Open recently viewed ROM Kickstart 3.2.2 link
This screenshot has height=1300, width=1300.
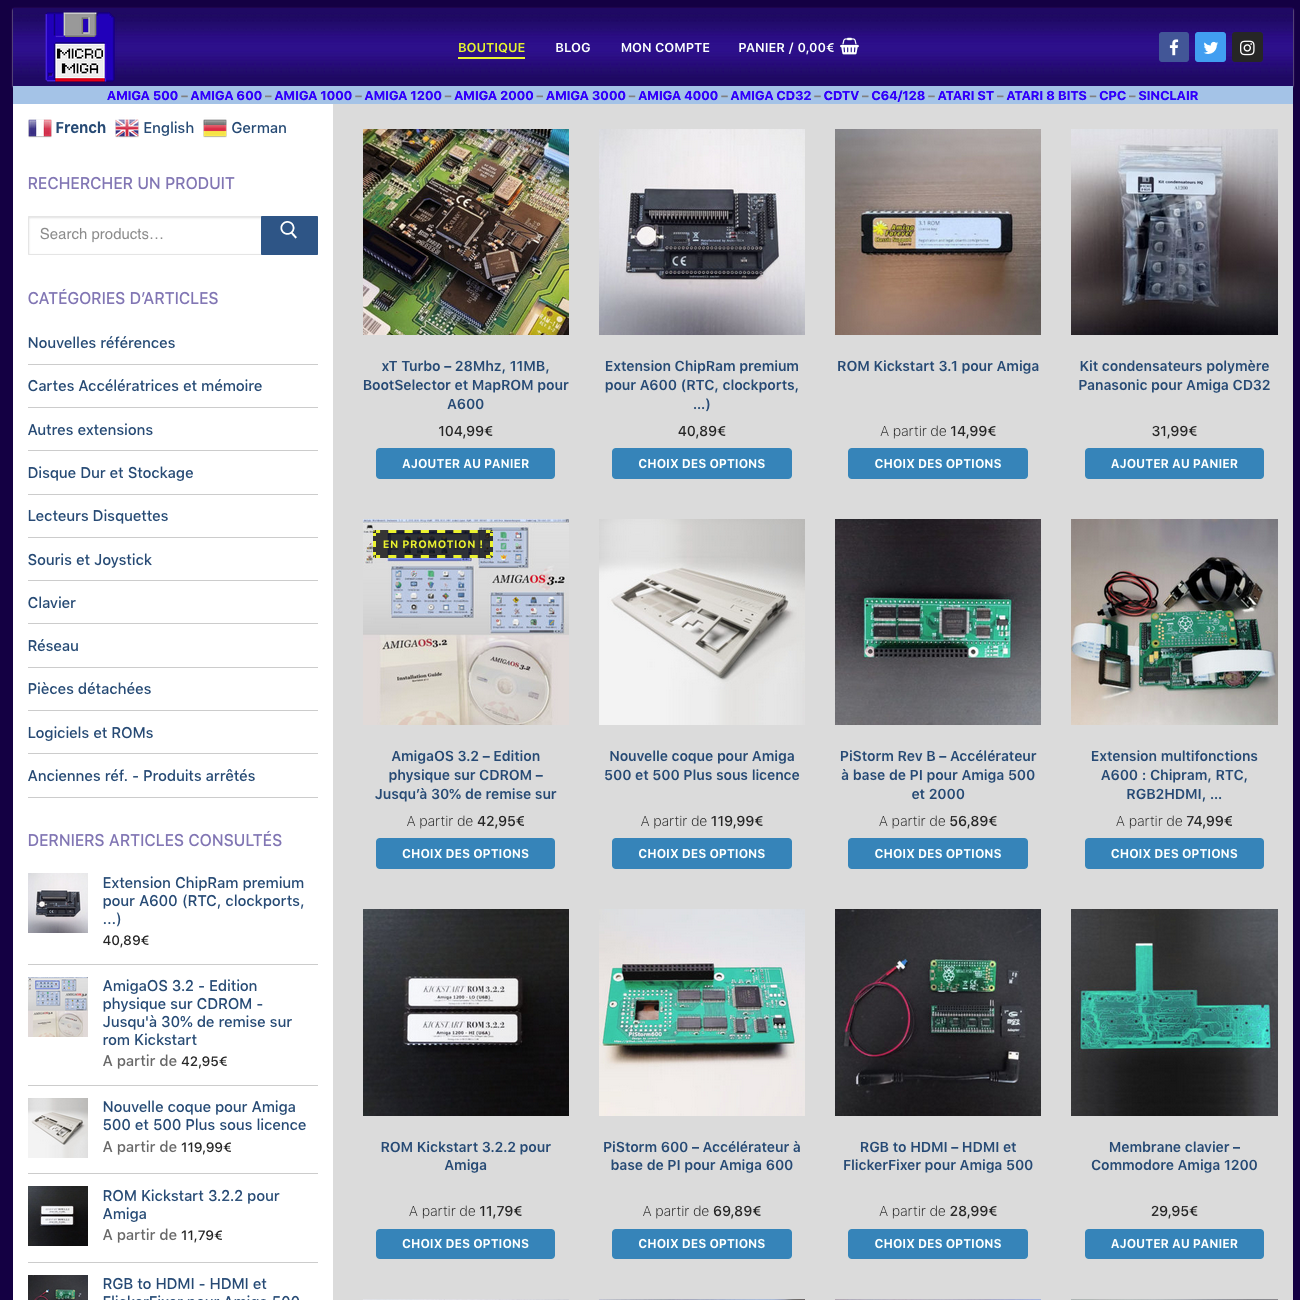pyautogui.click(x=191, y=1205)
